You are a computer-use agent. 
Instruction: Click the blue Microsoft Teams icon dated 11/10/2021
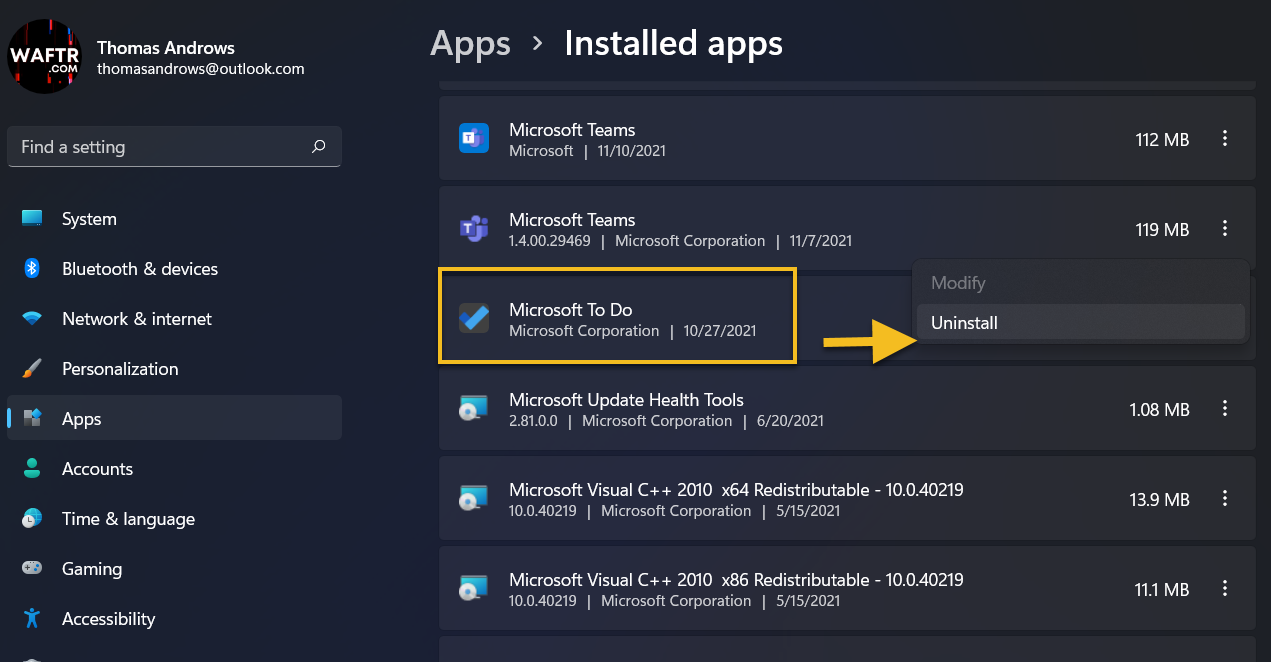(474, 139)
